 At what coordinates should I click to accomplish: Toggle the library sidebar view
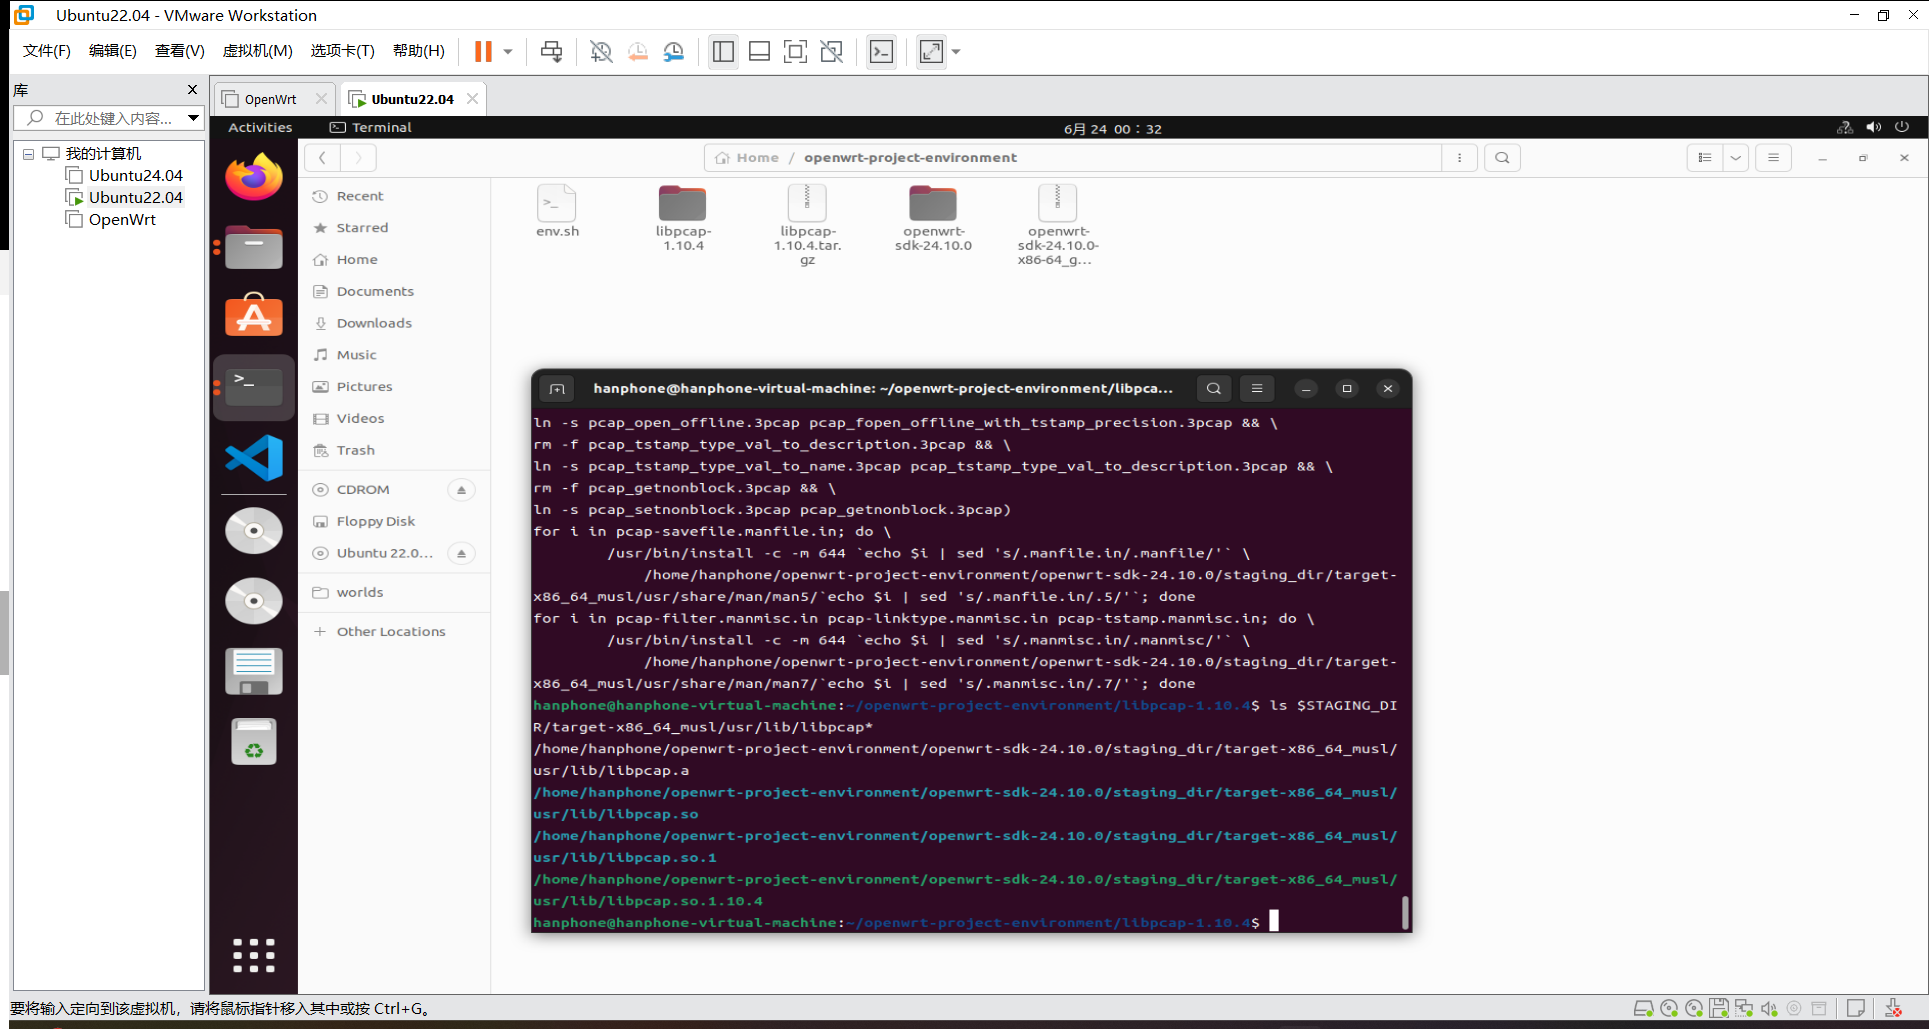click(723, 52)
